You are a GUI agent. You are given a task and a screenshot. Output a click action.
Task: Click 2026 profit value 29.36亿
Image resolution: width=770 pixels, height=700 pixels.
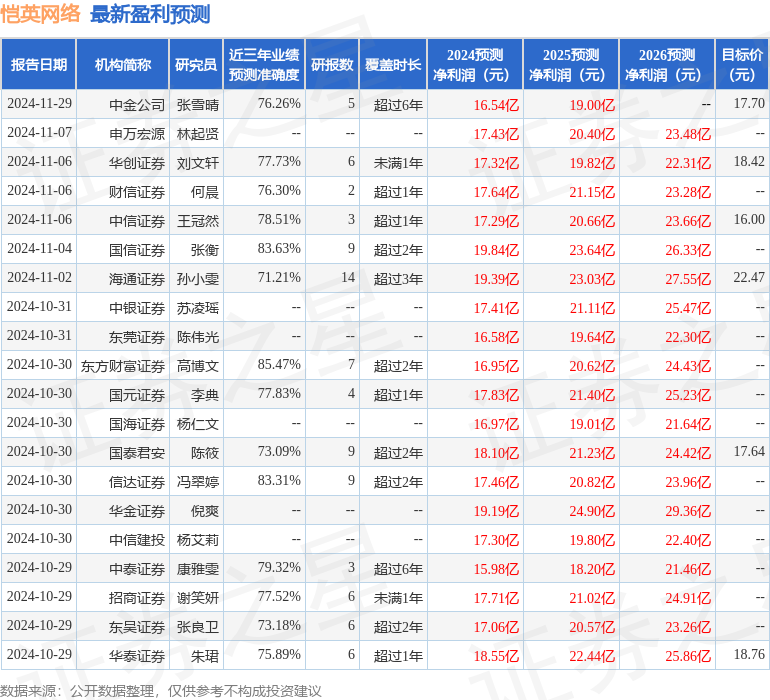tap(688, 511)
